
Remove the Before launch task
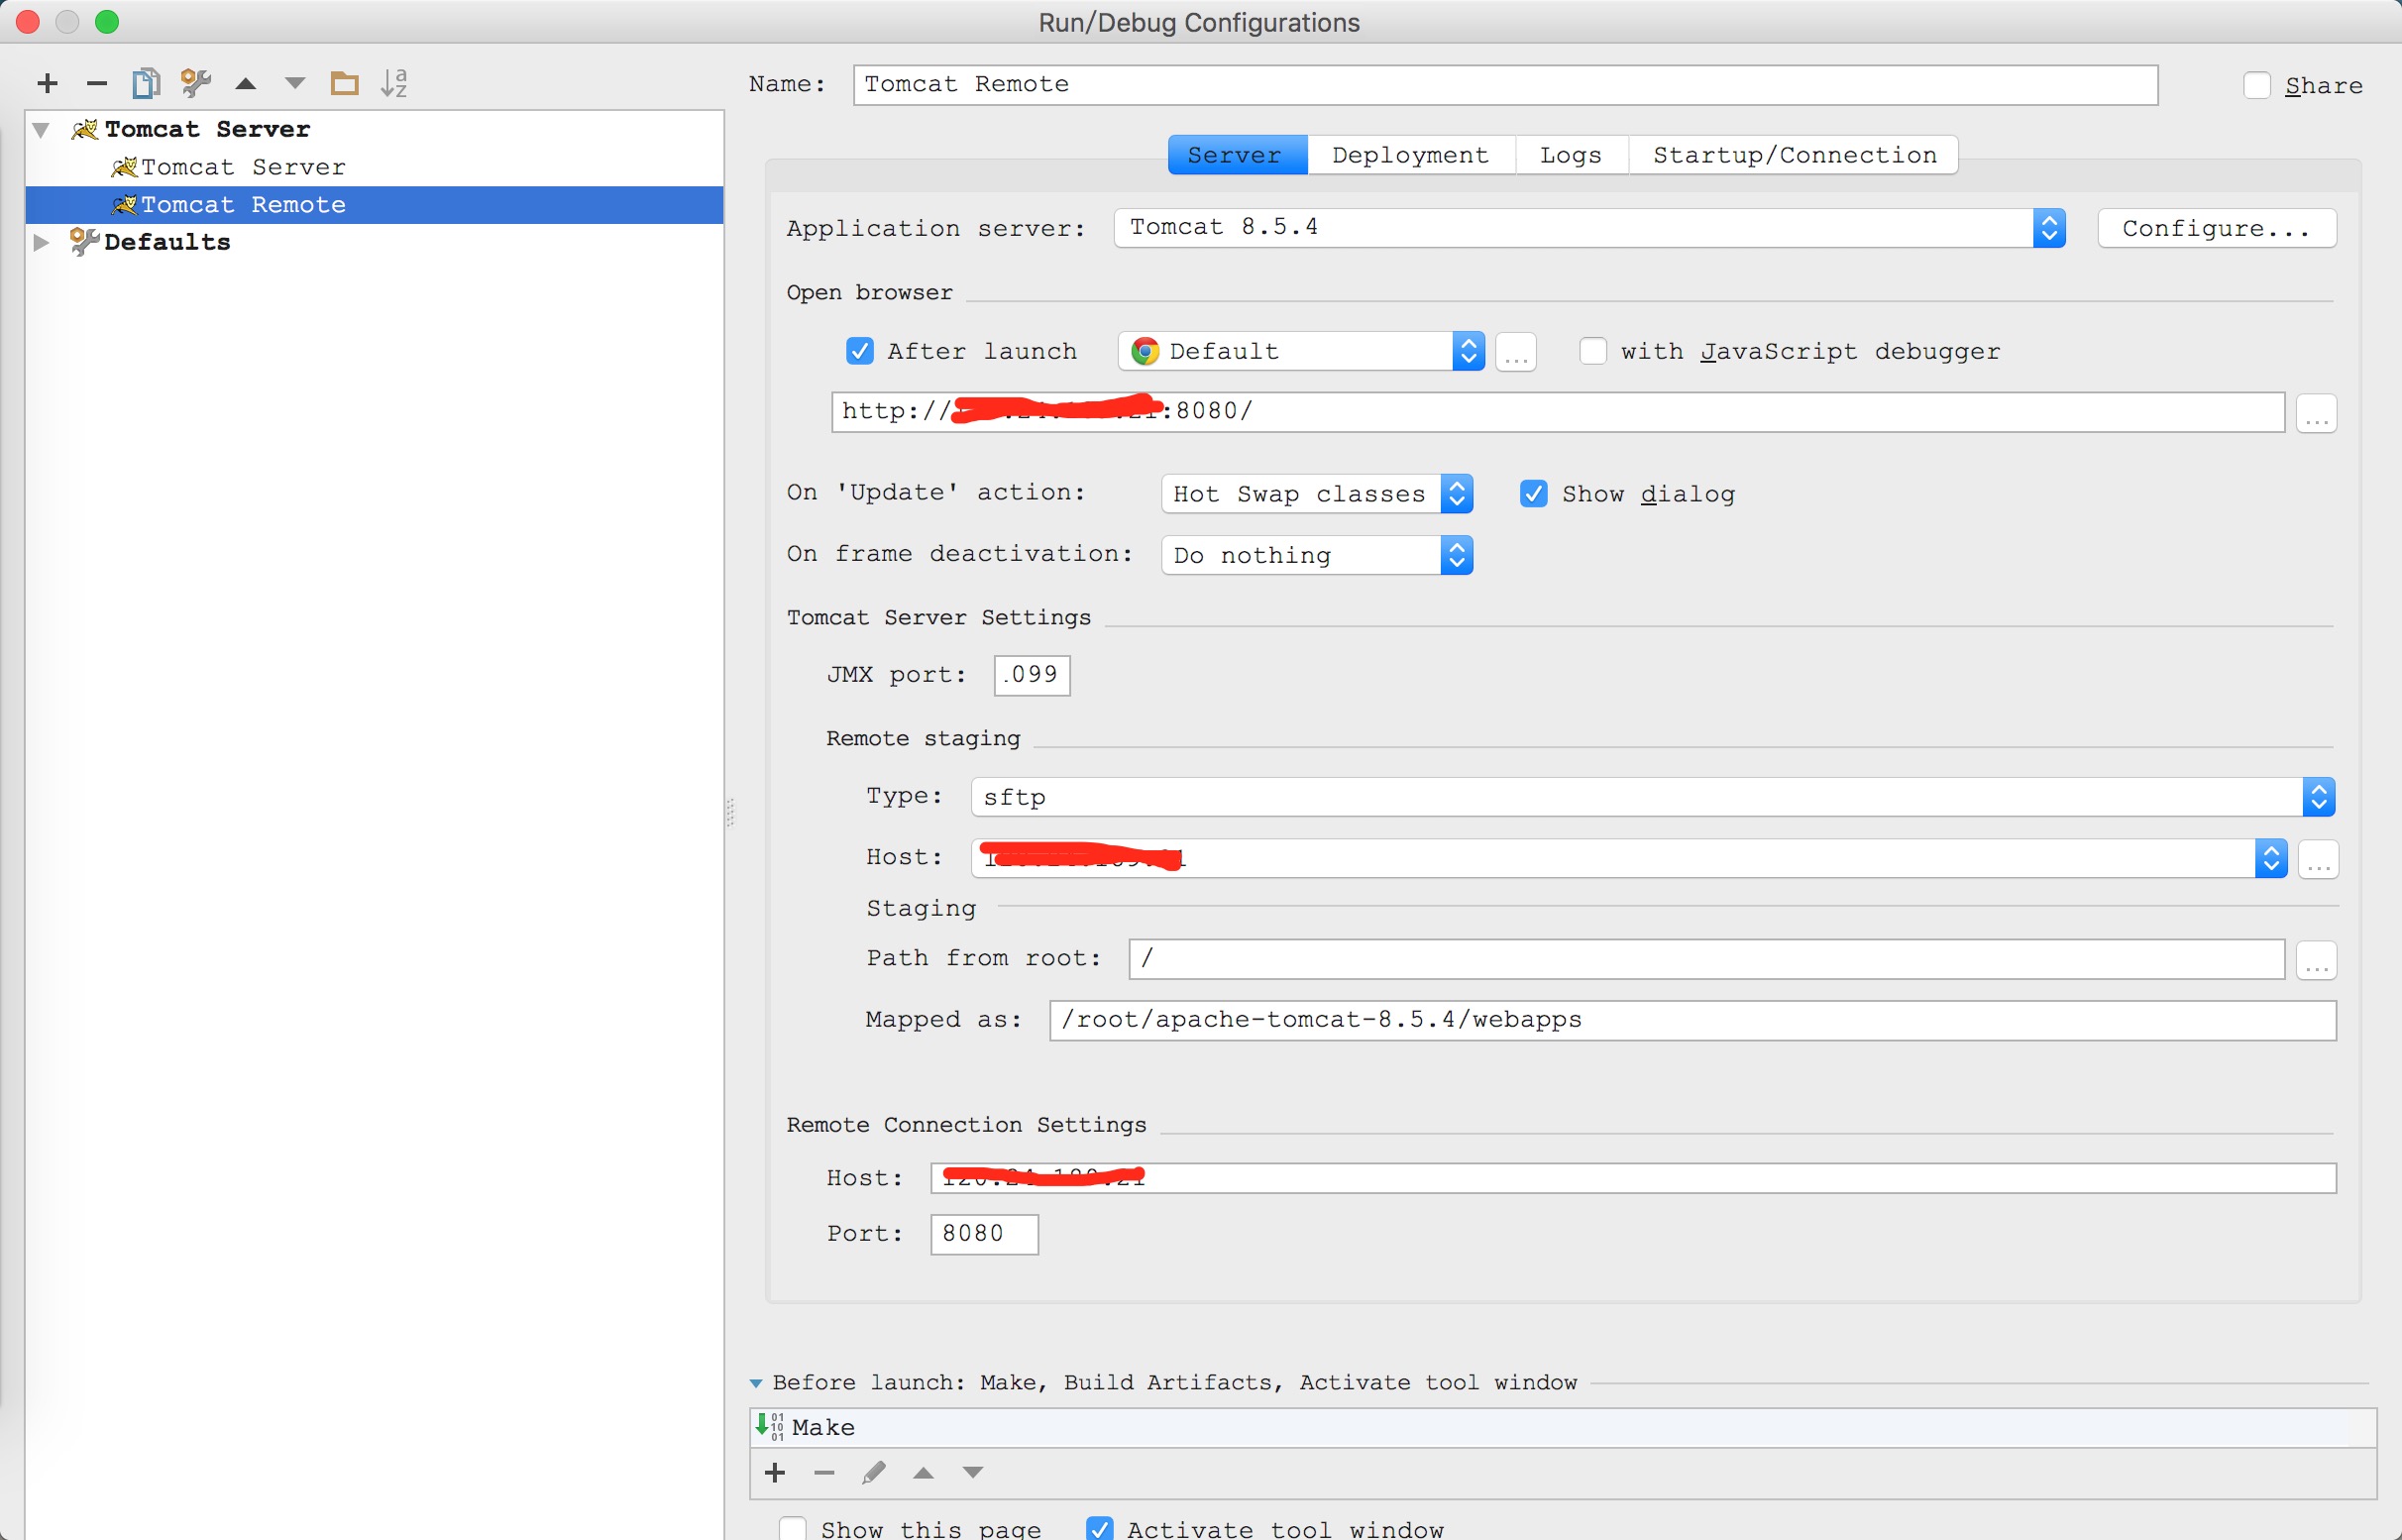(824, 1472)
